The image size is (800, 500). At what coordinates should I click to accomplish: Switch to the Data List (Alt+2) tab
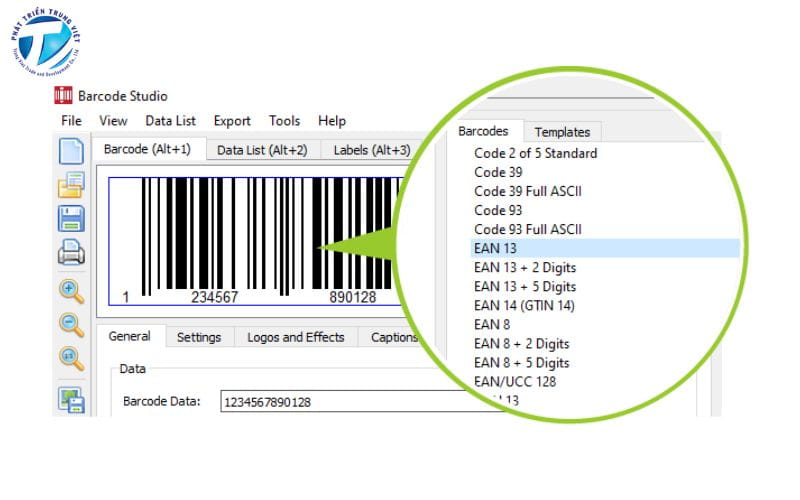pyautogui.click(x=262, y=150)
